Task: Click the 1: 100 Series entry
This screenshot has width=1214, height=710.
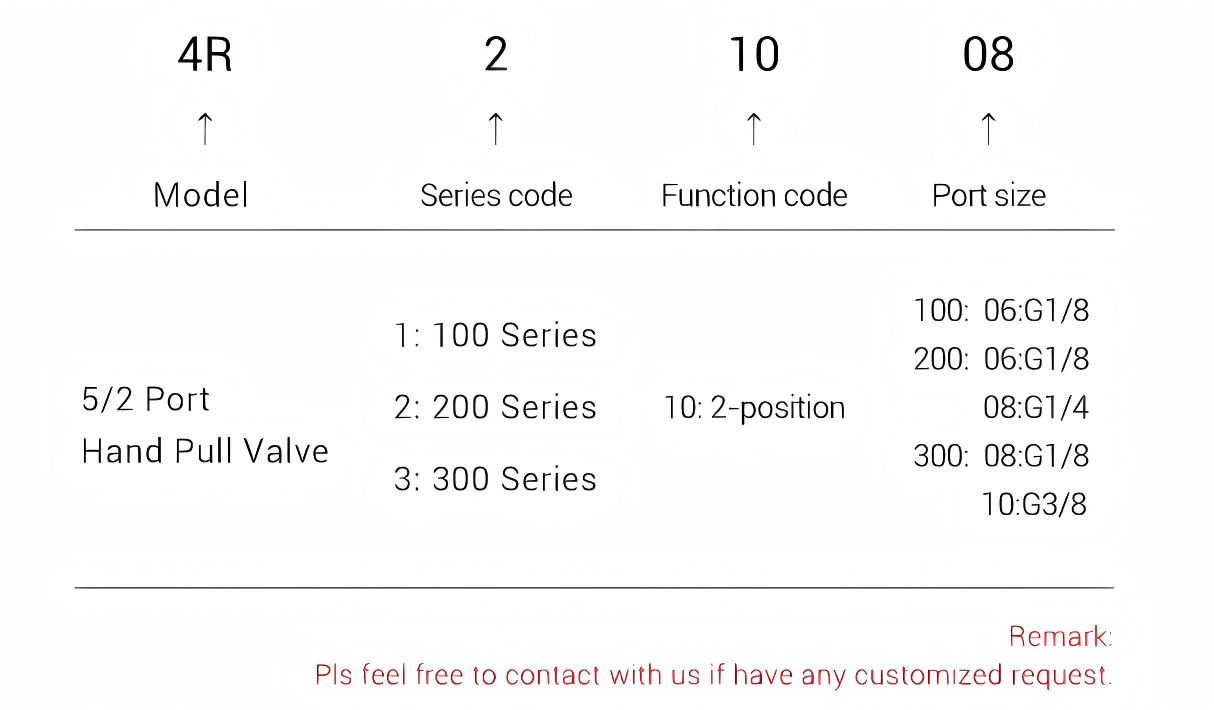Action: (495, 335)
